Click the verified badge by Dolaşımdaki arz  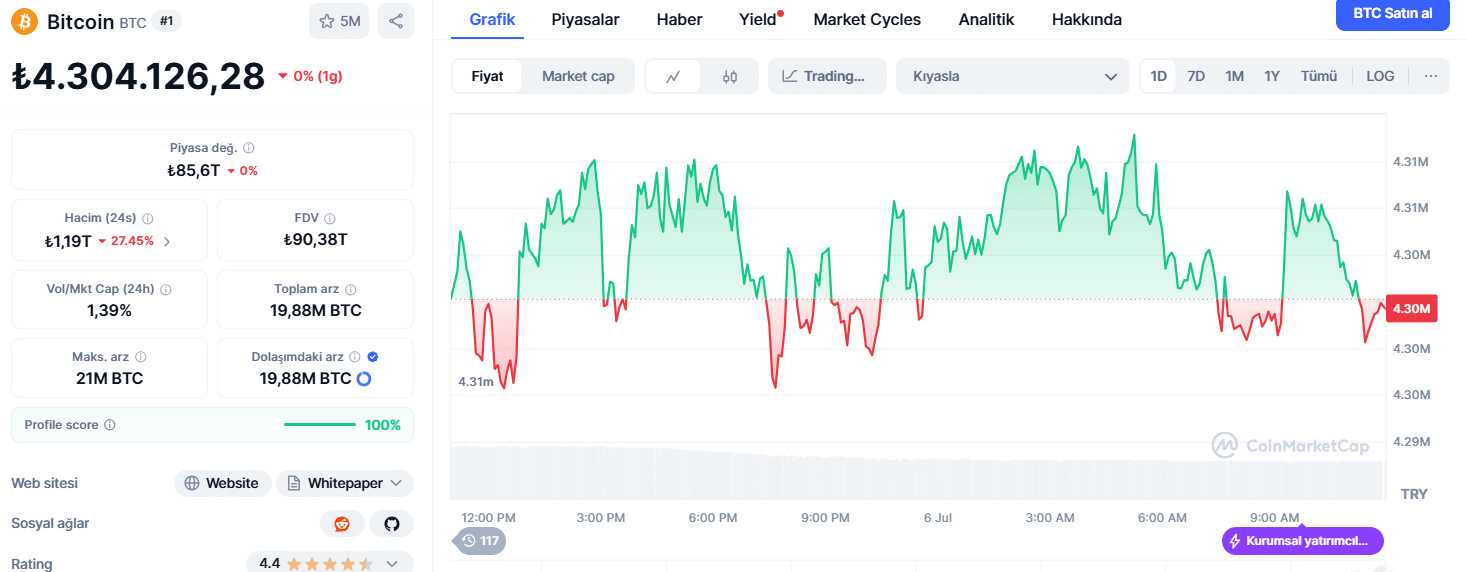[x=373, y=357]
